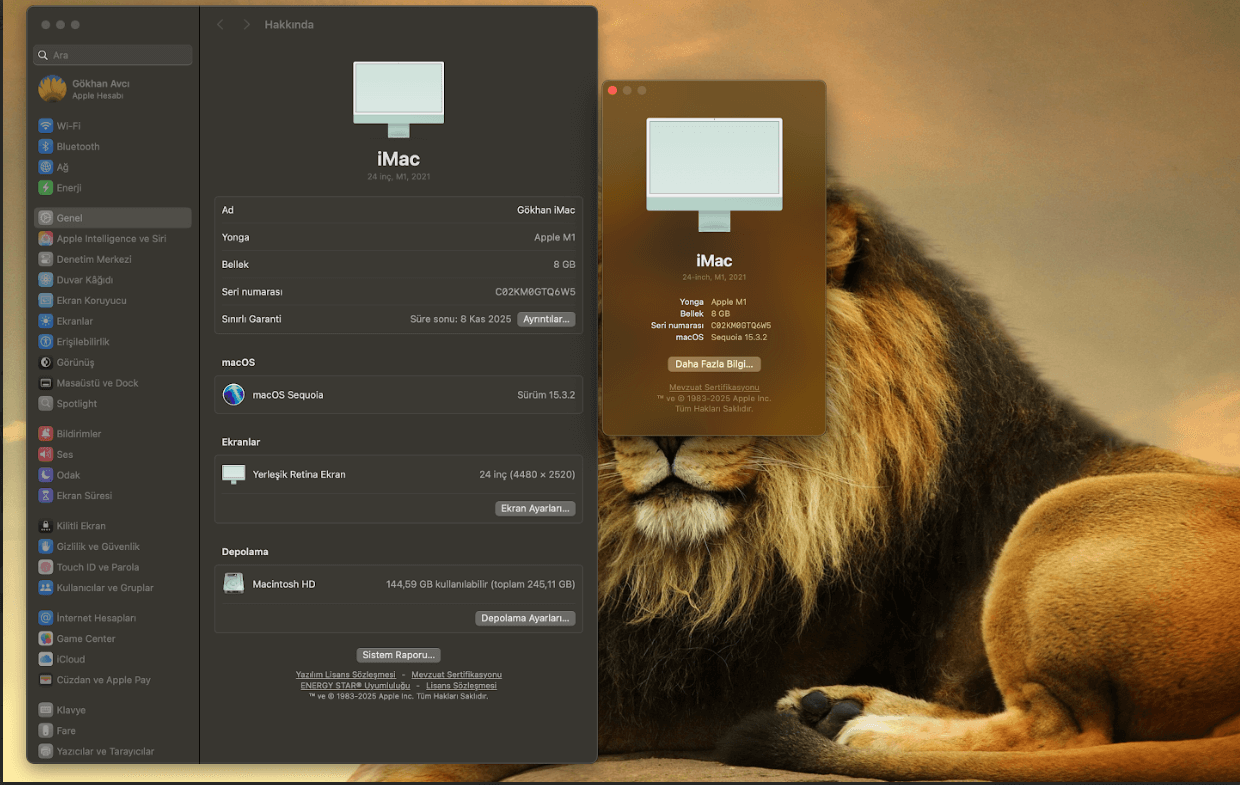
Task: Click the macOS Sequoia icon
Action: pos(233,394)
